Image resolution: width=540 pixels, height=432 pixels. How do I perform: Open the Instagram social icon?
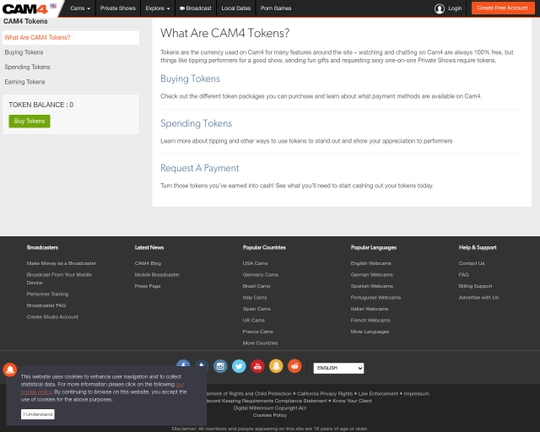click(220, 366)
